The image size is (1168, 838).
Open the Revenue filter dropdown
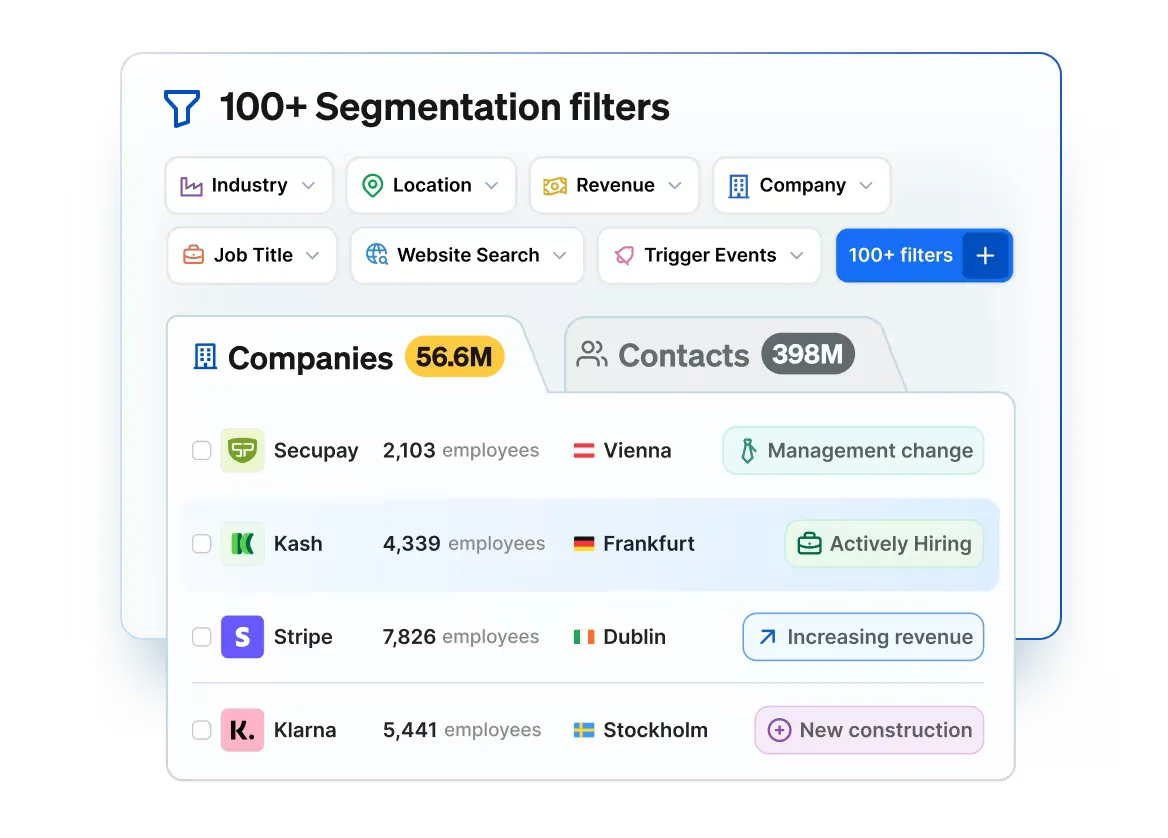pos(614,186)
